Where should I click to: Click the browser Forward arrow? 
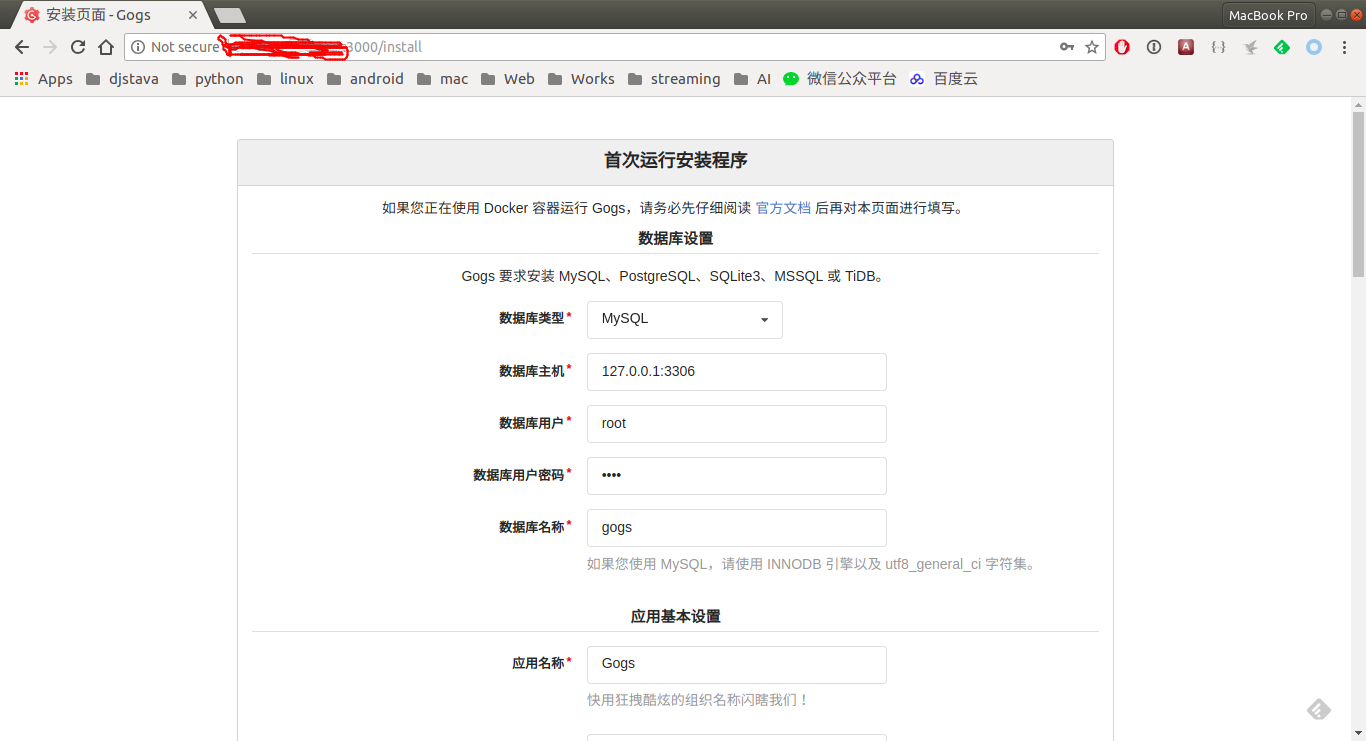(50, 47)
